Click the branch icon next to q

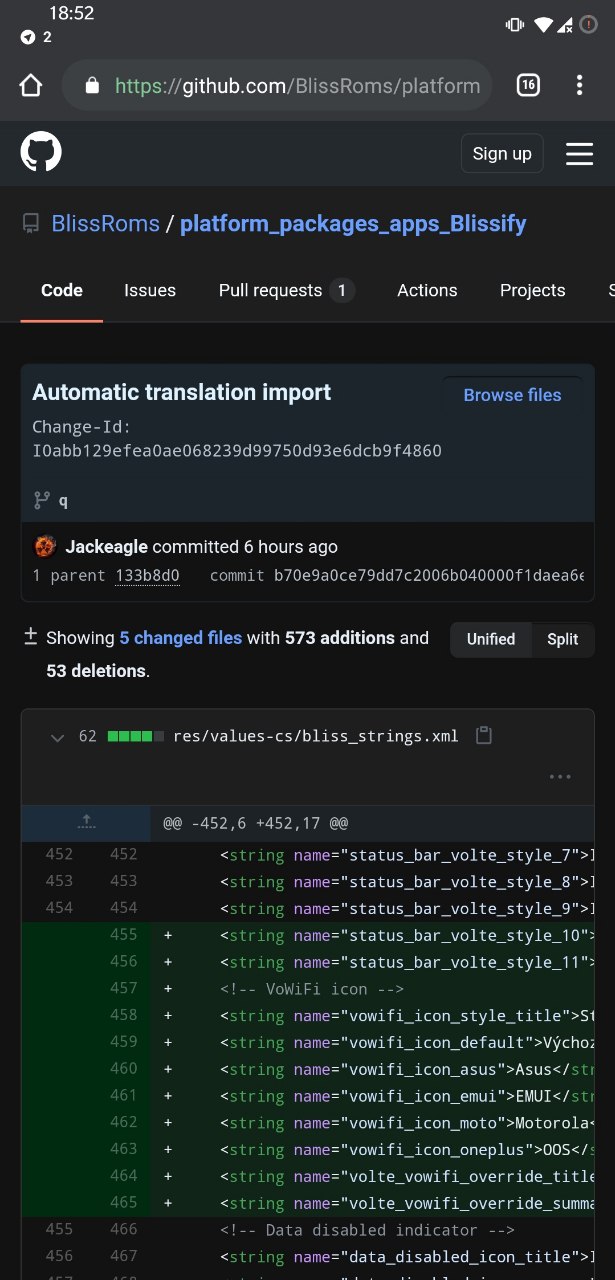click(42, 500)
